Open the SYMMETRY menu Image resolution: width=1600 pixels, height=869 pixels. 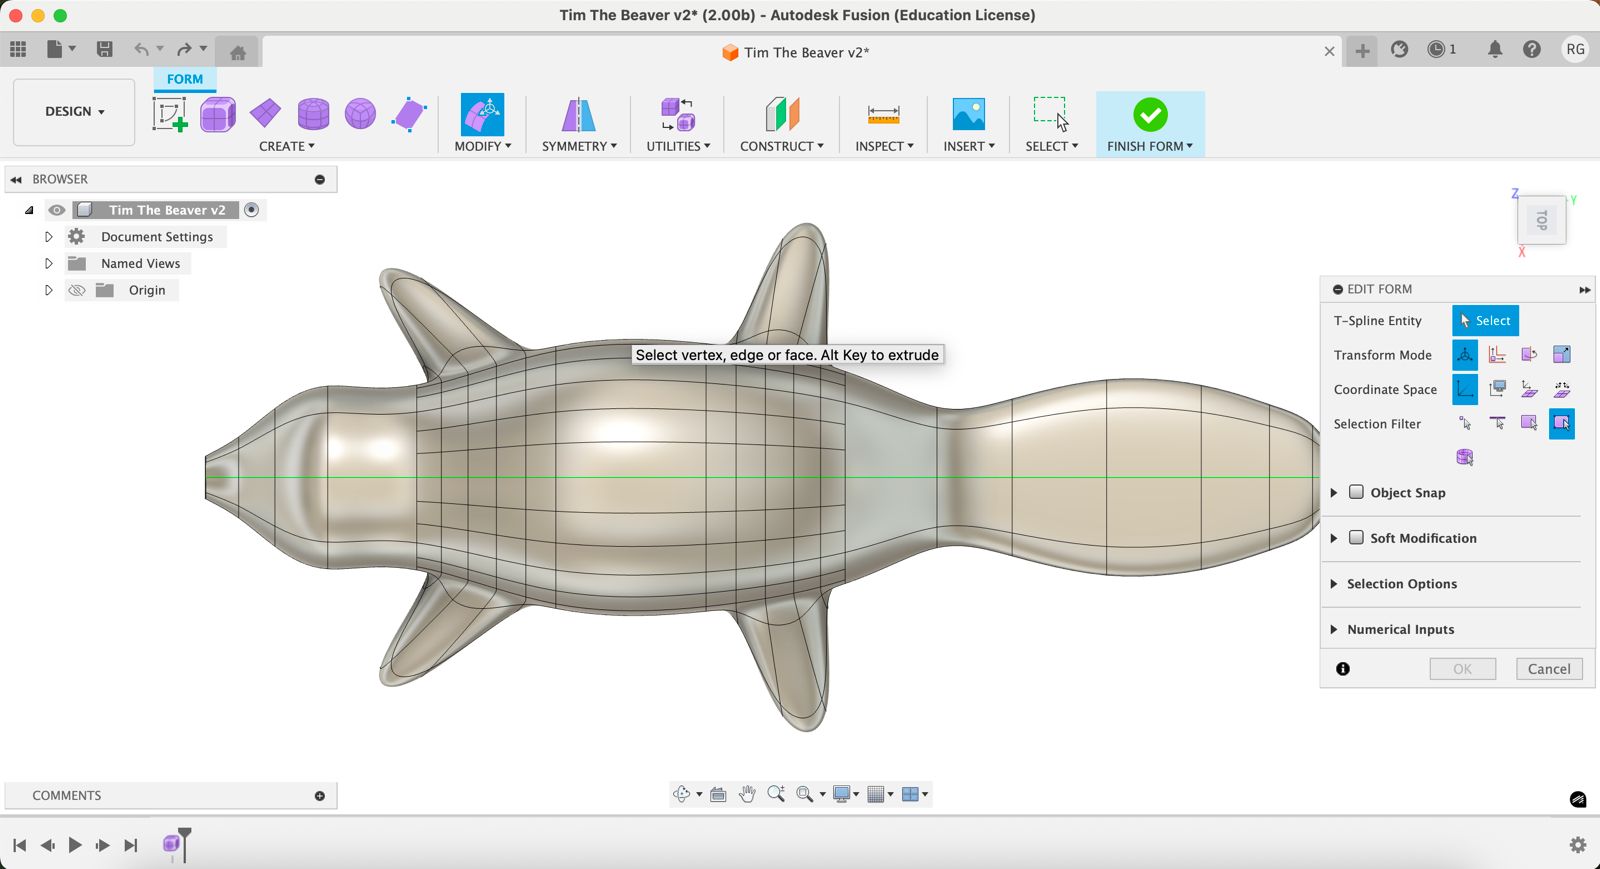[579, 146]
